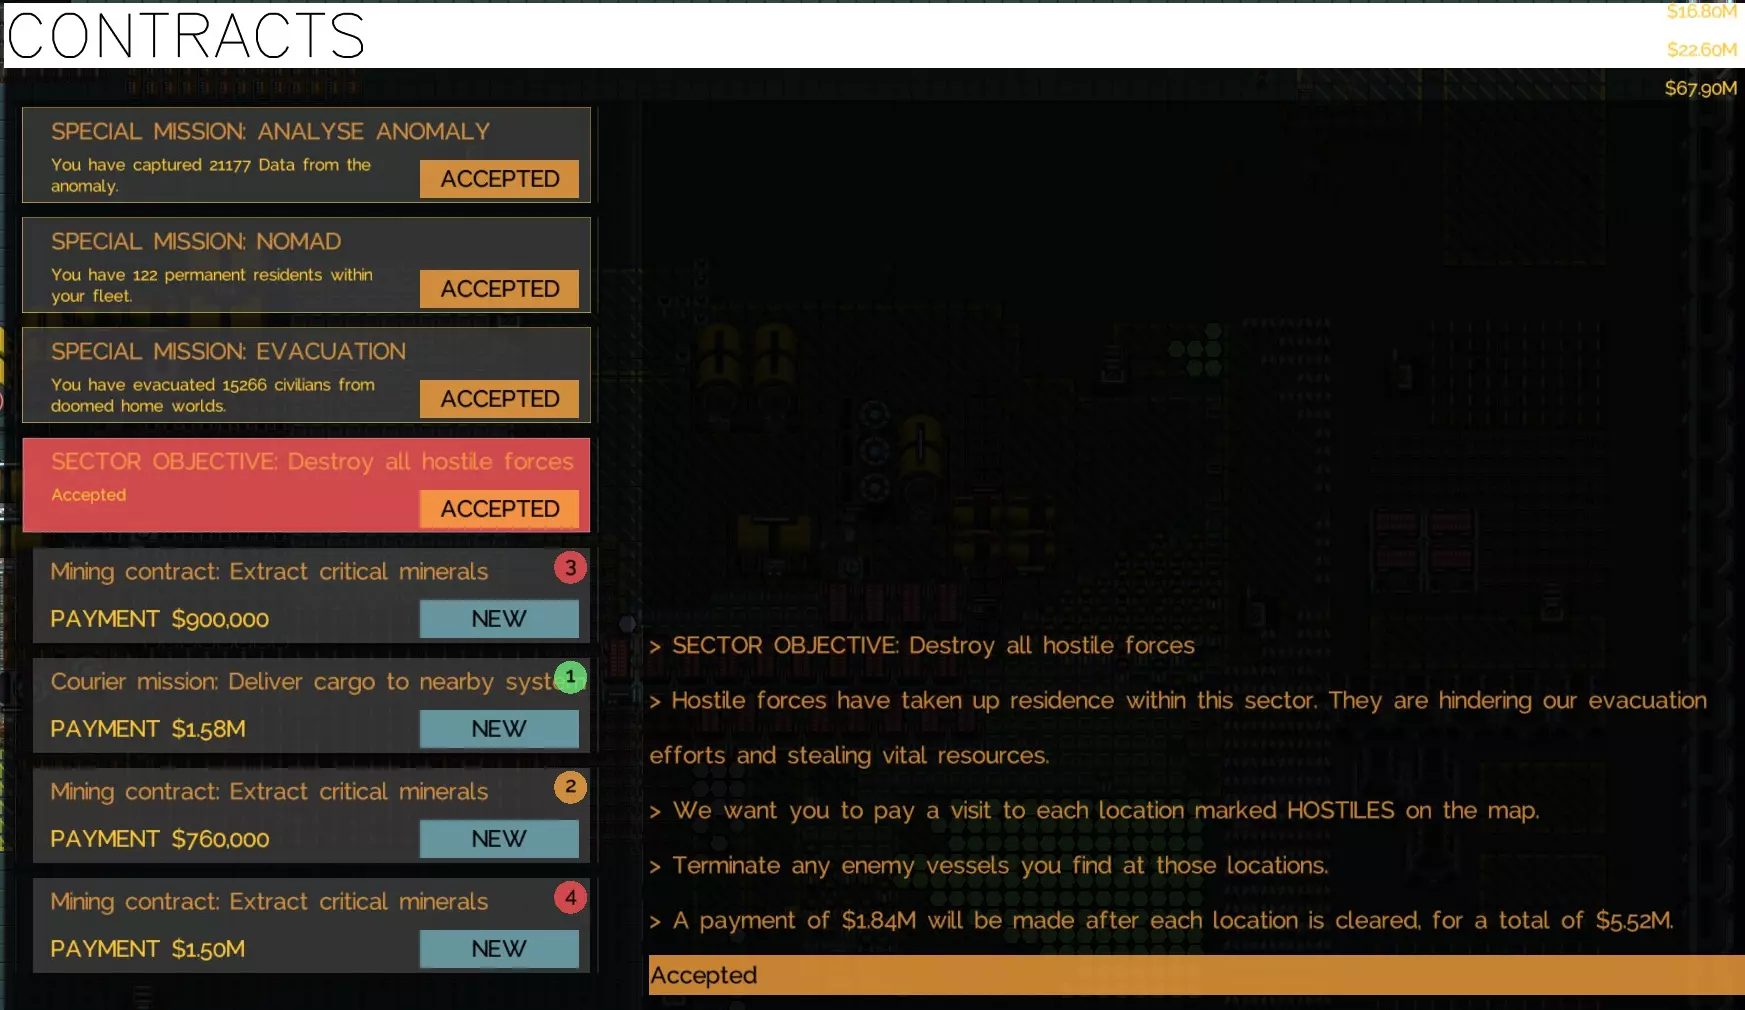Click ACCEPTED on the Evacuation special mission

[499, 399]
